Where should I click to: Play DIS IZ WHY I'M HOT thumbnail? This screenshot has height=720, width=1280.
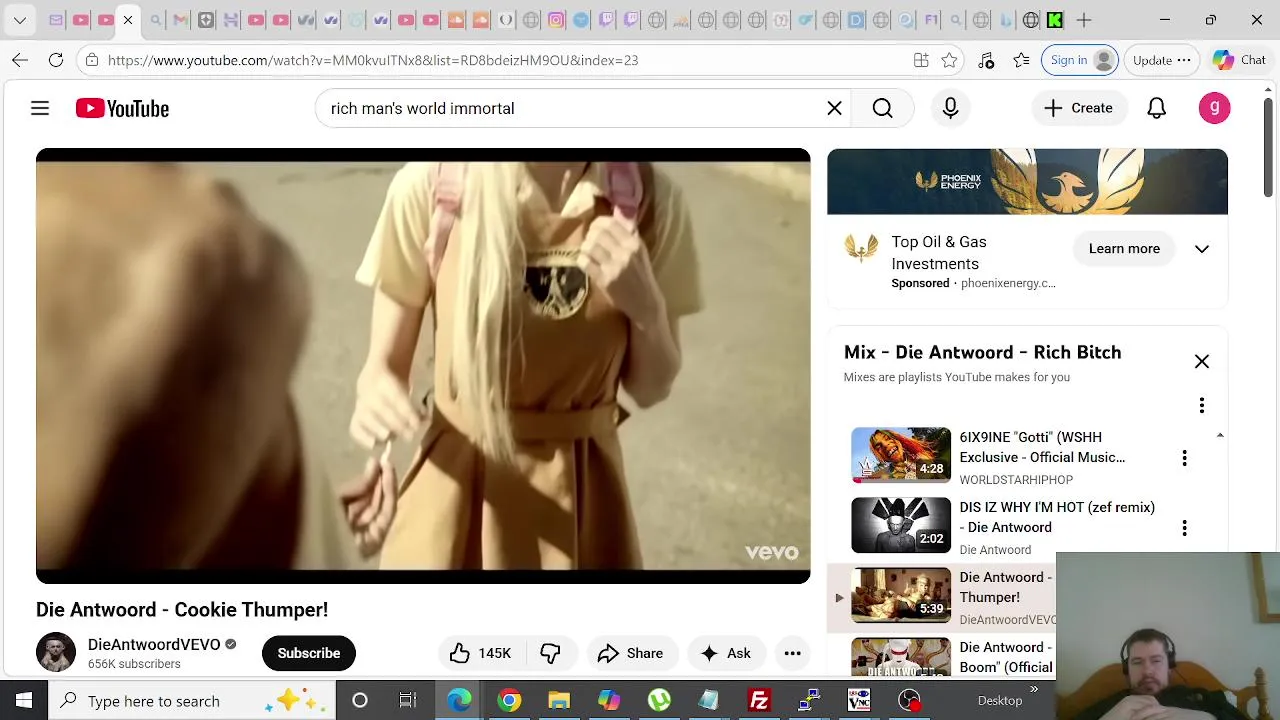tap(901, 525)
